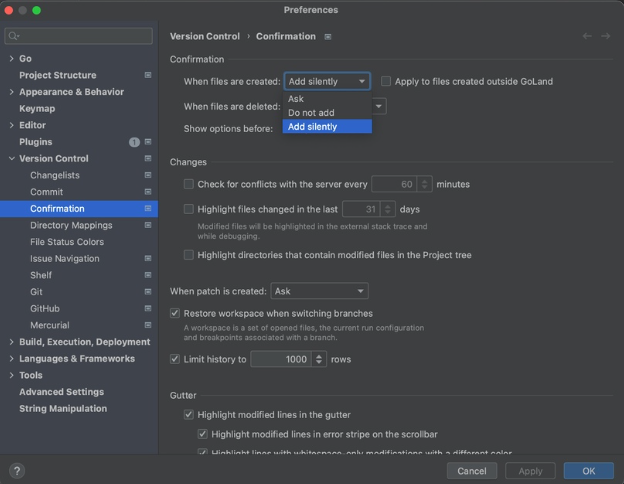624x484 pixels.
Task: Click the OK button
Action: point(588,470)
